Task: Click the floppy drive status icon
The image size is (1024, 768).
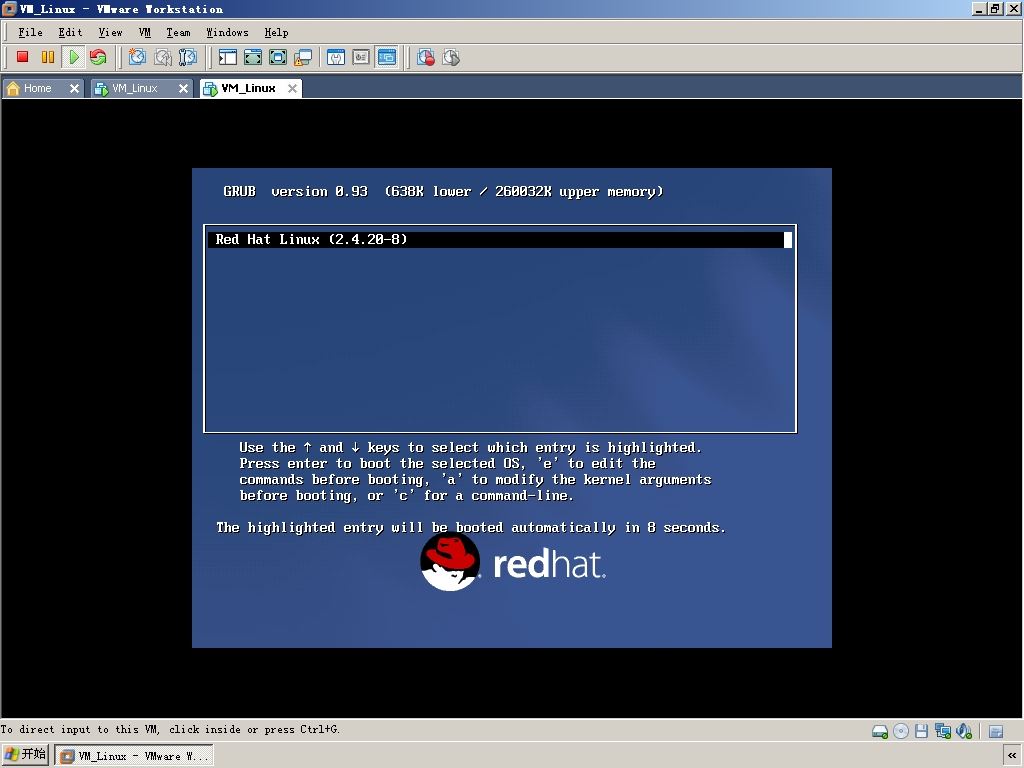Action: pyautogui.click(x=921, y=731)
